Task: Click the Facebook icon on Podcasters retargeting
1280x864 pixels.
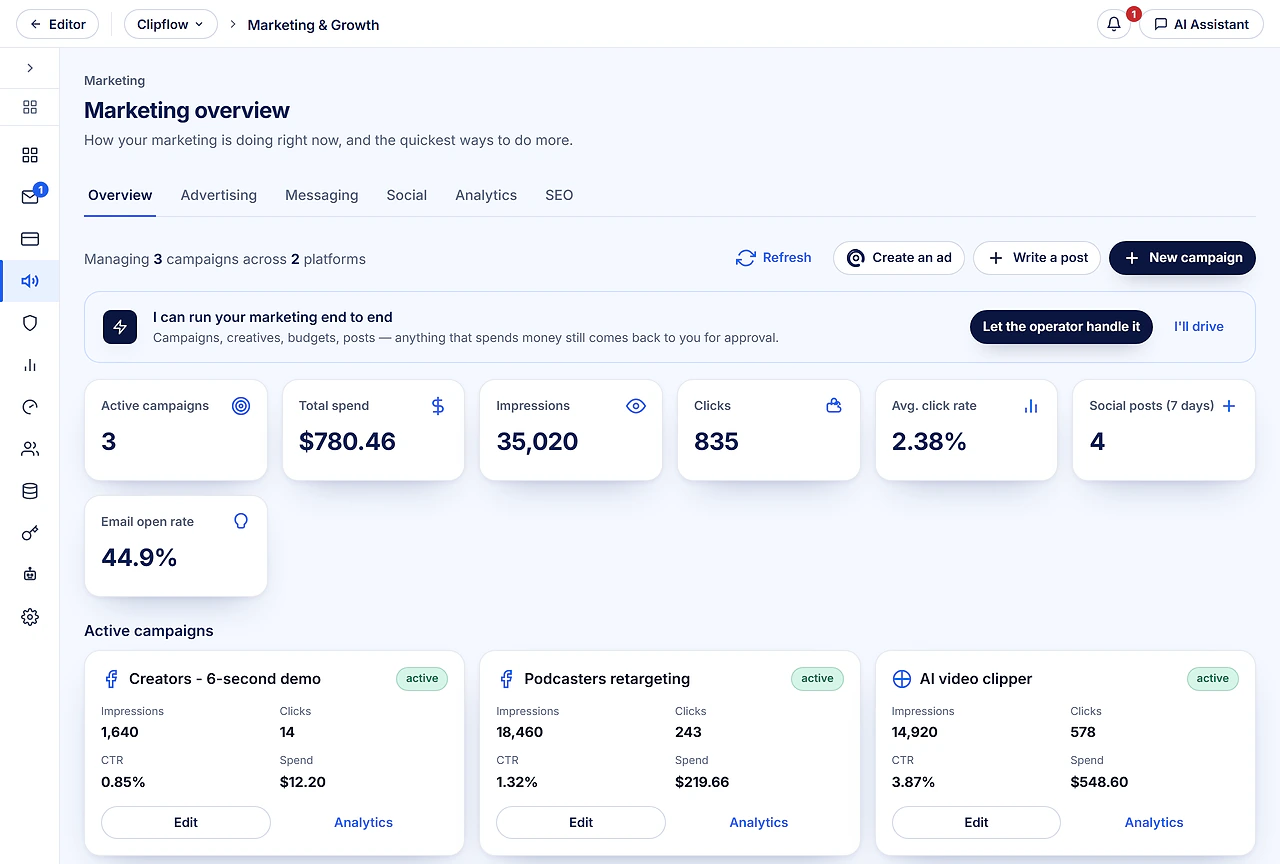Action: click(x=507, y=679)
